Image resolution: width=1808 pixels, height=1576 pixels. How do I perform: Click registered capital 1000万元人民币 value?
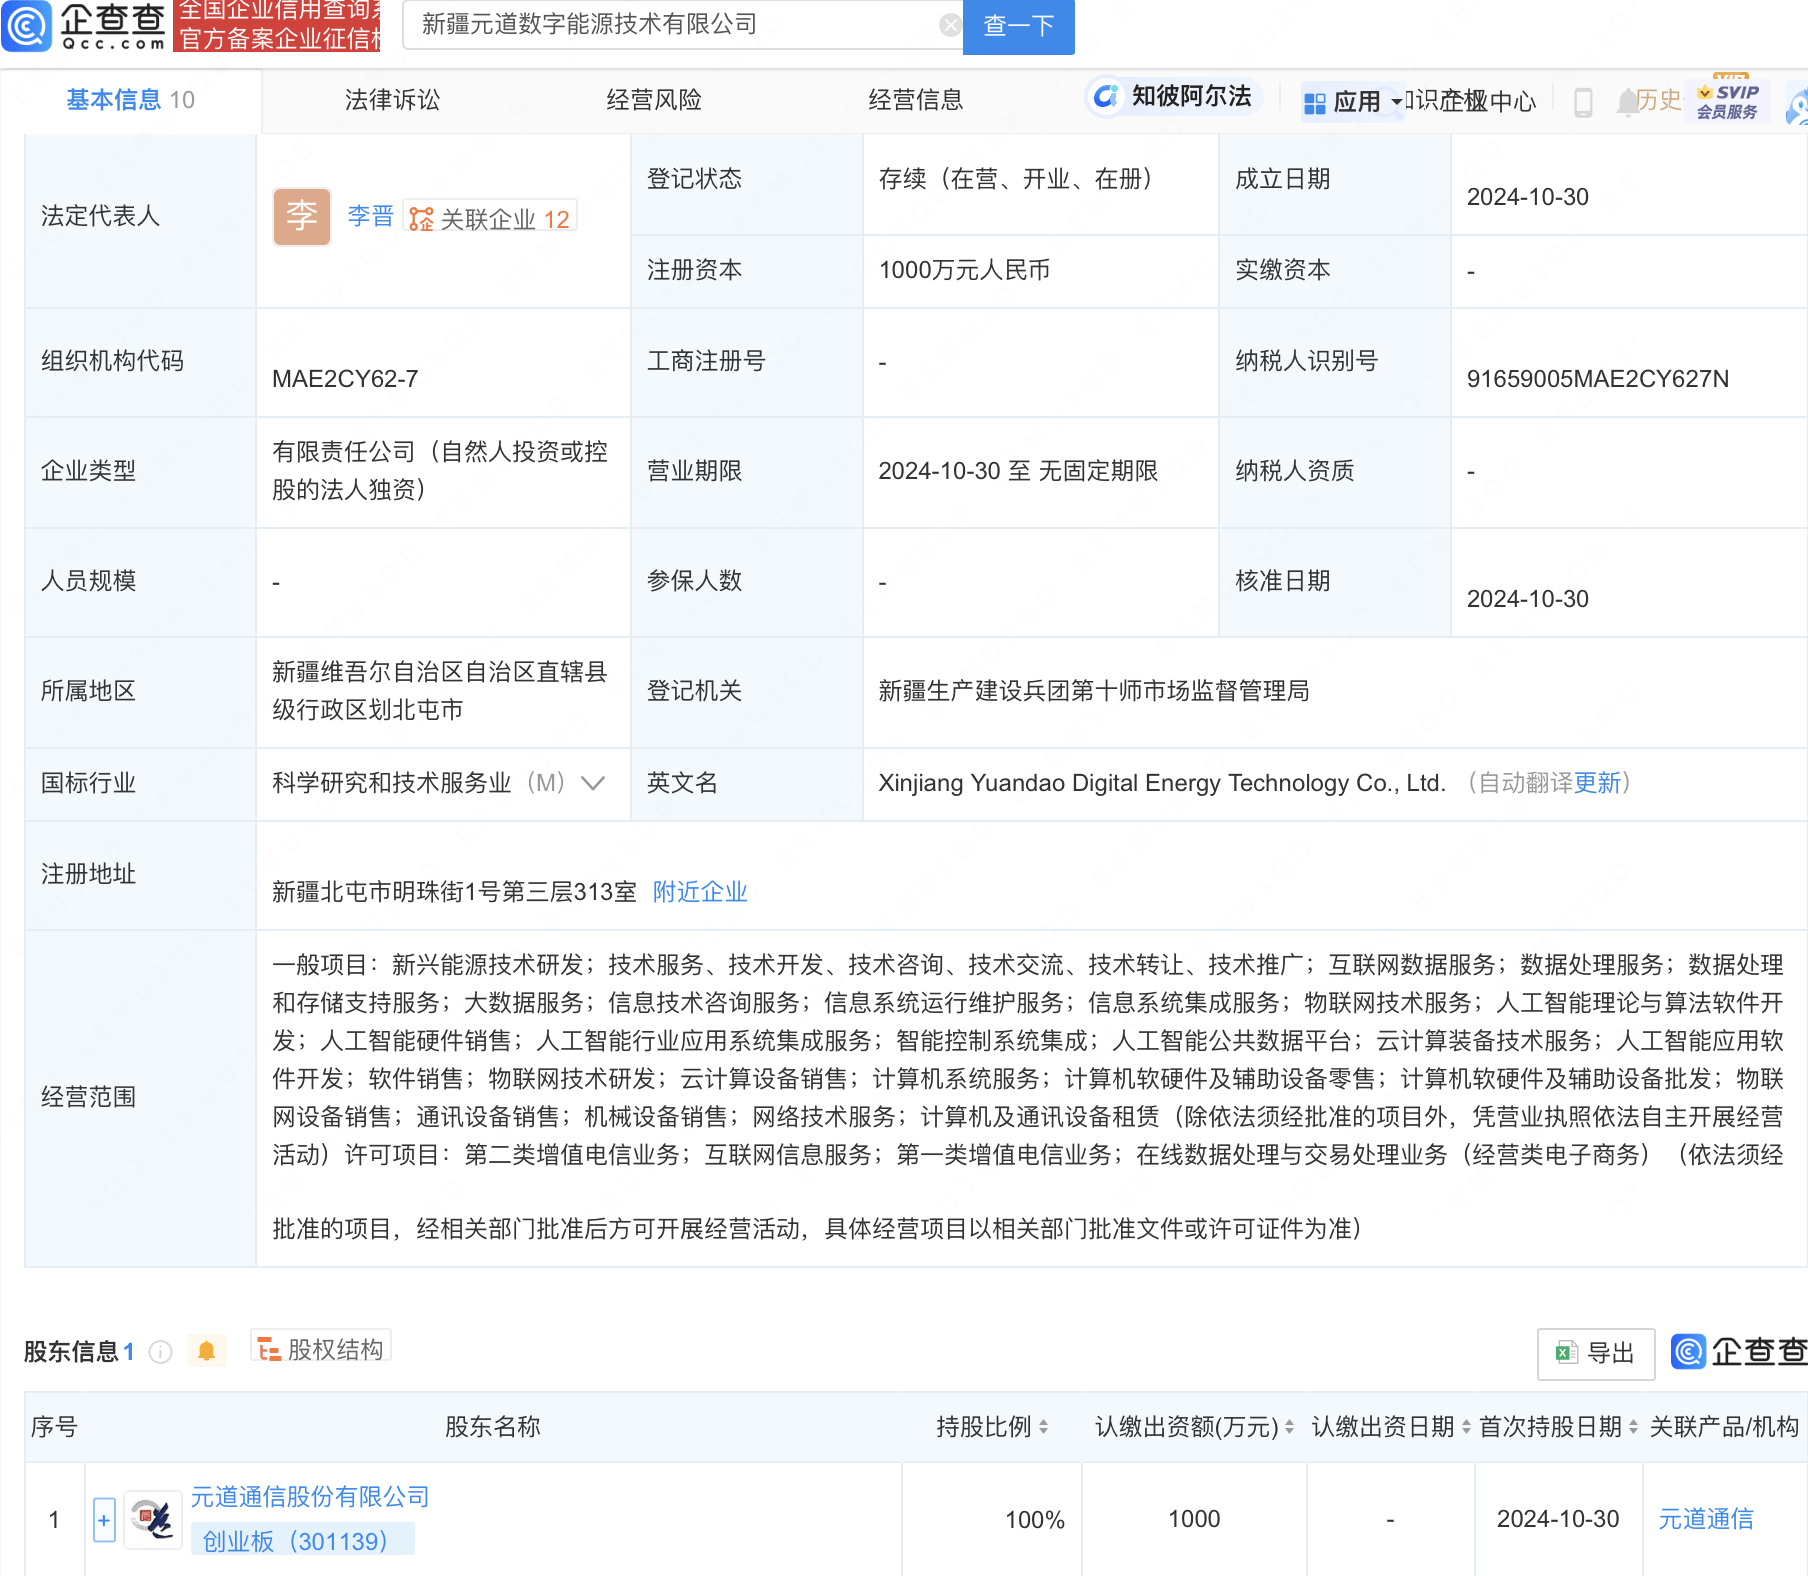click(x=964, y=270)
